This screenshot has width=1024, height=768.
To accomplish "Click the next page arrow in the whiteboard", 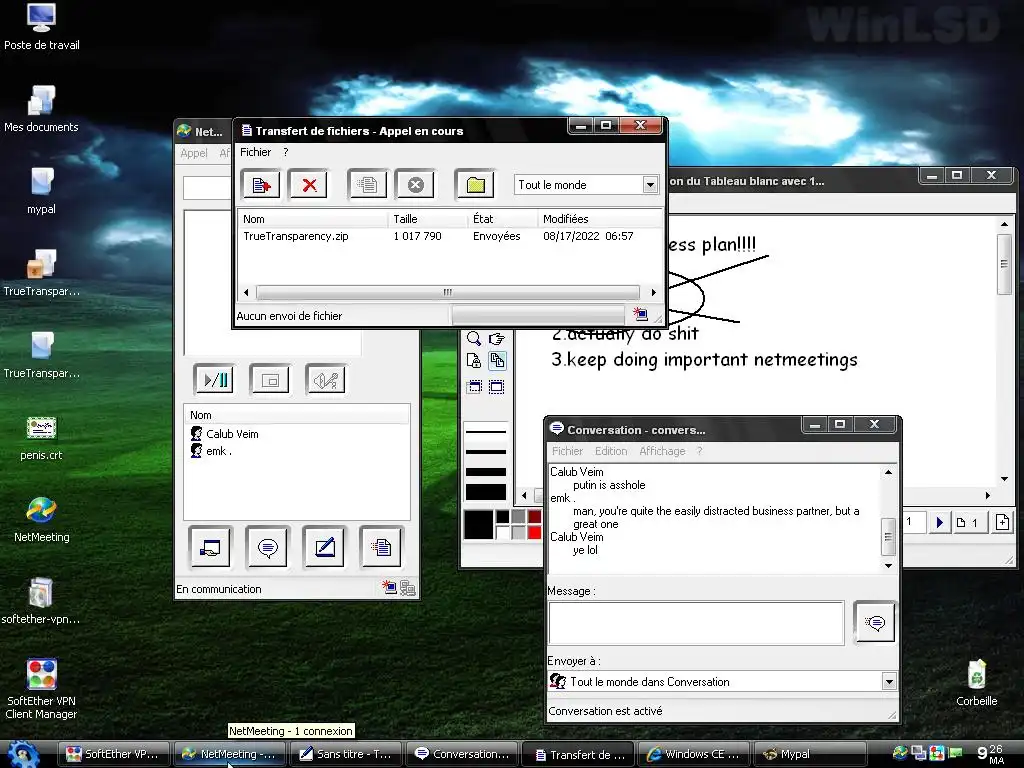I will (x=940, y=522).
